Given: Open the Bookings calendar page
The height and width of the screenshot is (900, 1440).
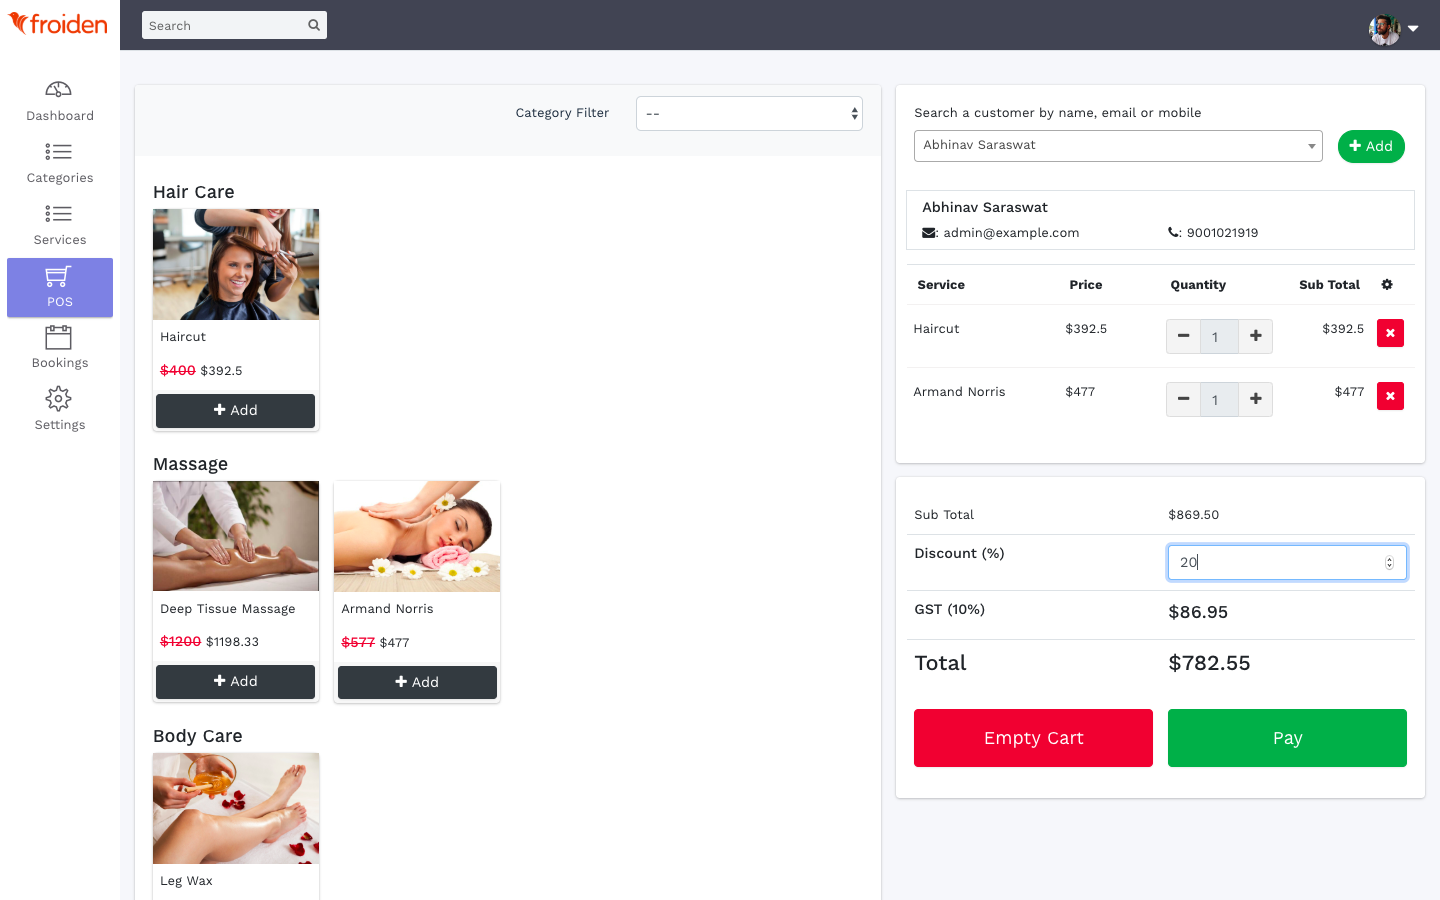Looking at the screenshot, I should pyautogui.click(x=60, y=348).
